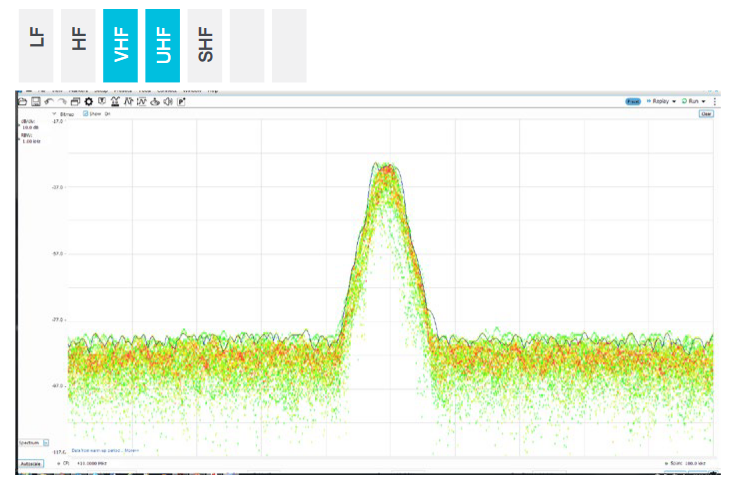Image resolution: width=733 pixels, height=486 pixels.
Task: Click the Redo arrow icon
Action: 62,102
